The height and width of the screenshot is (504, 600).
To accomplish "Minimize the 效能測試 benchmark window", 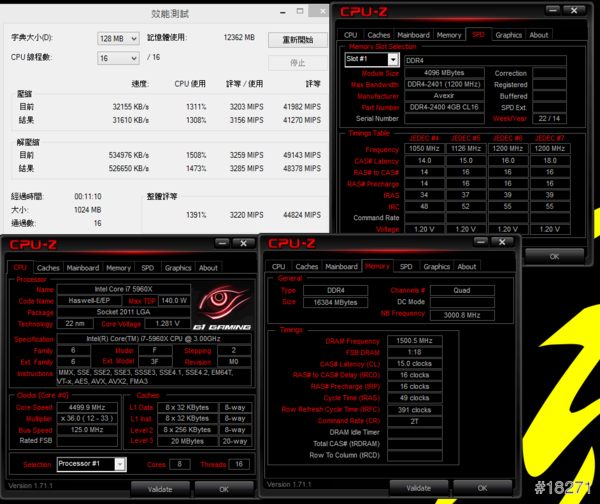I will [283, 12].
